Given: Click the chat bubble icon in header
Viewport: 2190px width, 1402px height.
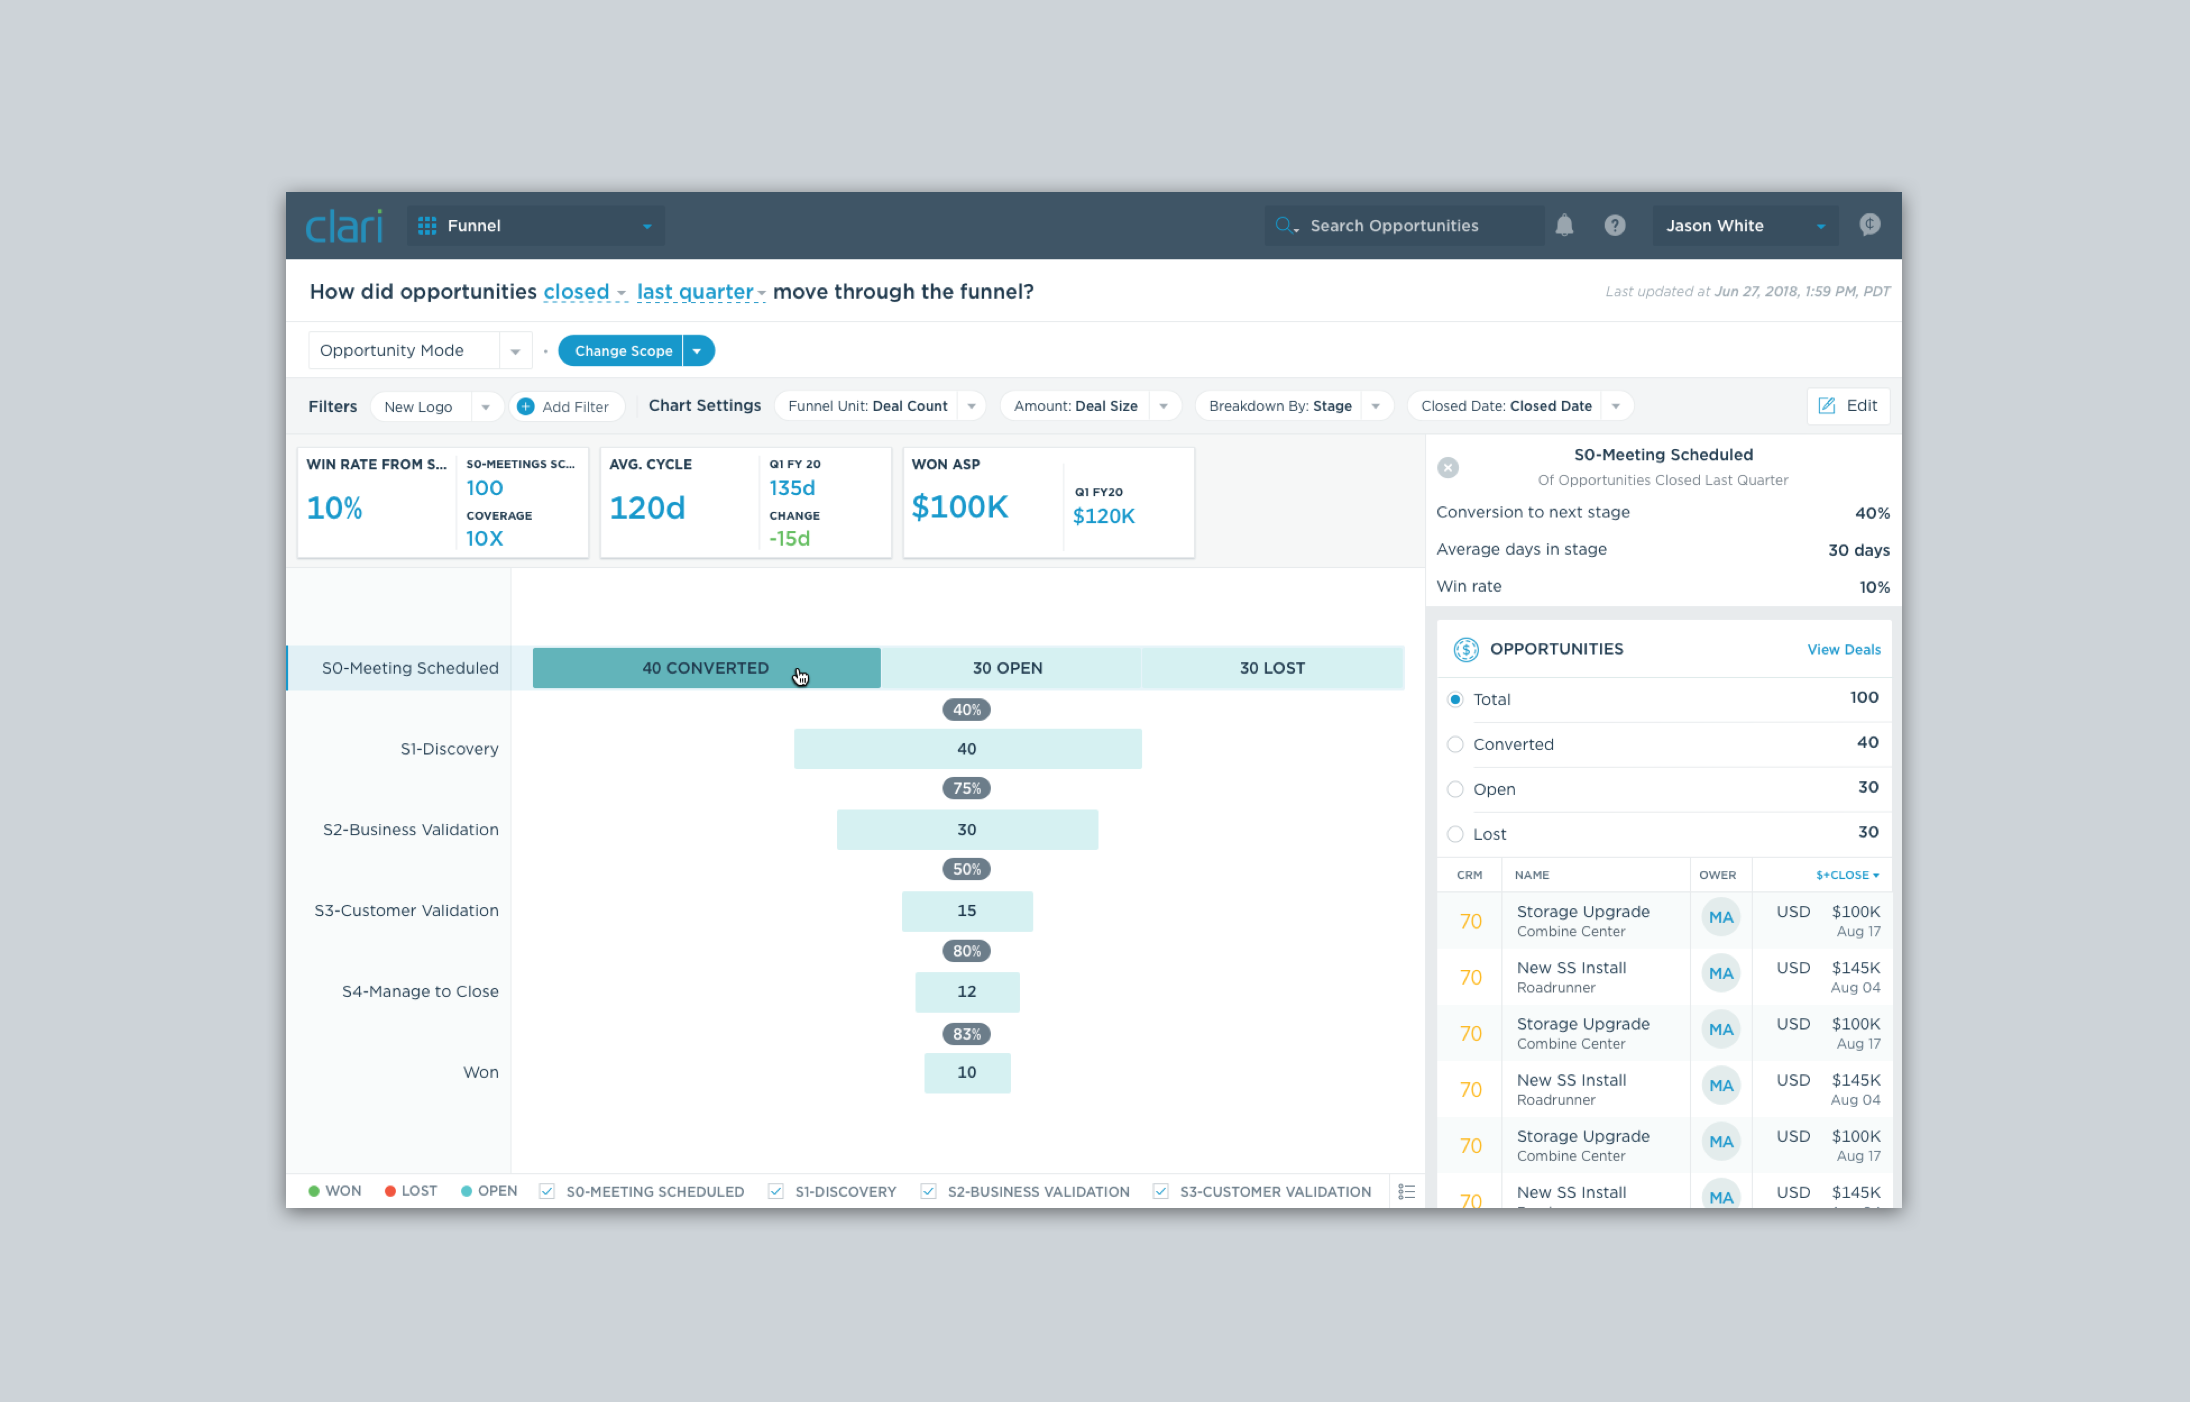Looking at the screenshot, I should [1869, 225].
